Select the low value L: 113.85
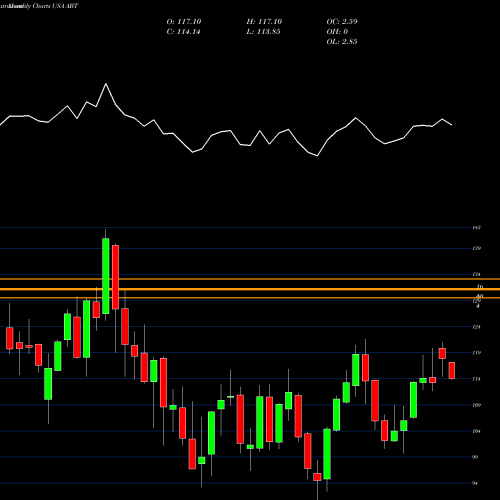The height and width of the screenshot is (500, 500). (263, 32)
